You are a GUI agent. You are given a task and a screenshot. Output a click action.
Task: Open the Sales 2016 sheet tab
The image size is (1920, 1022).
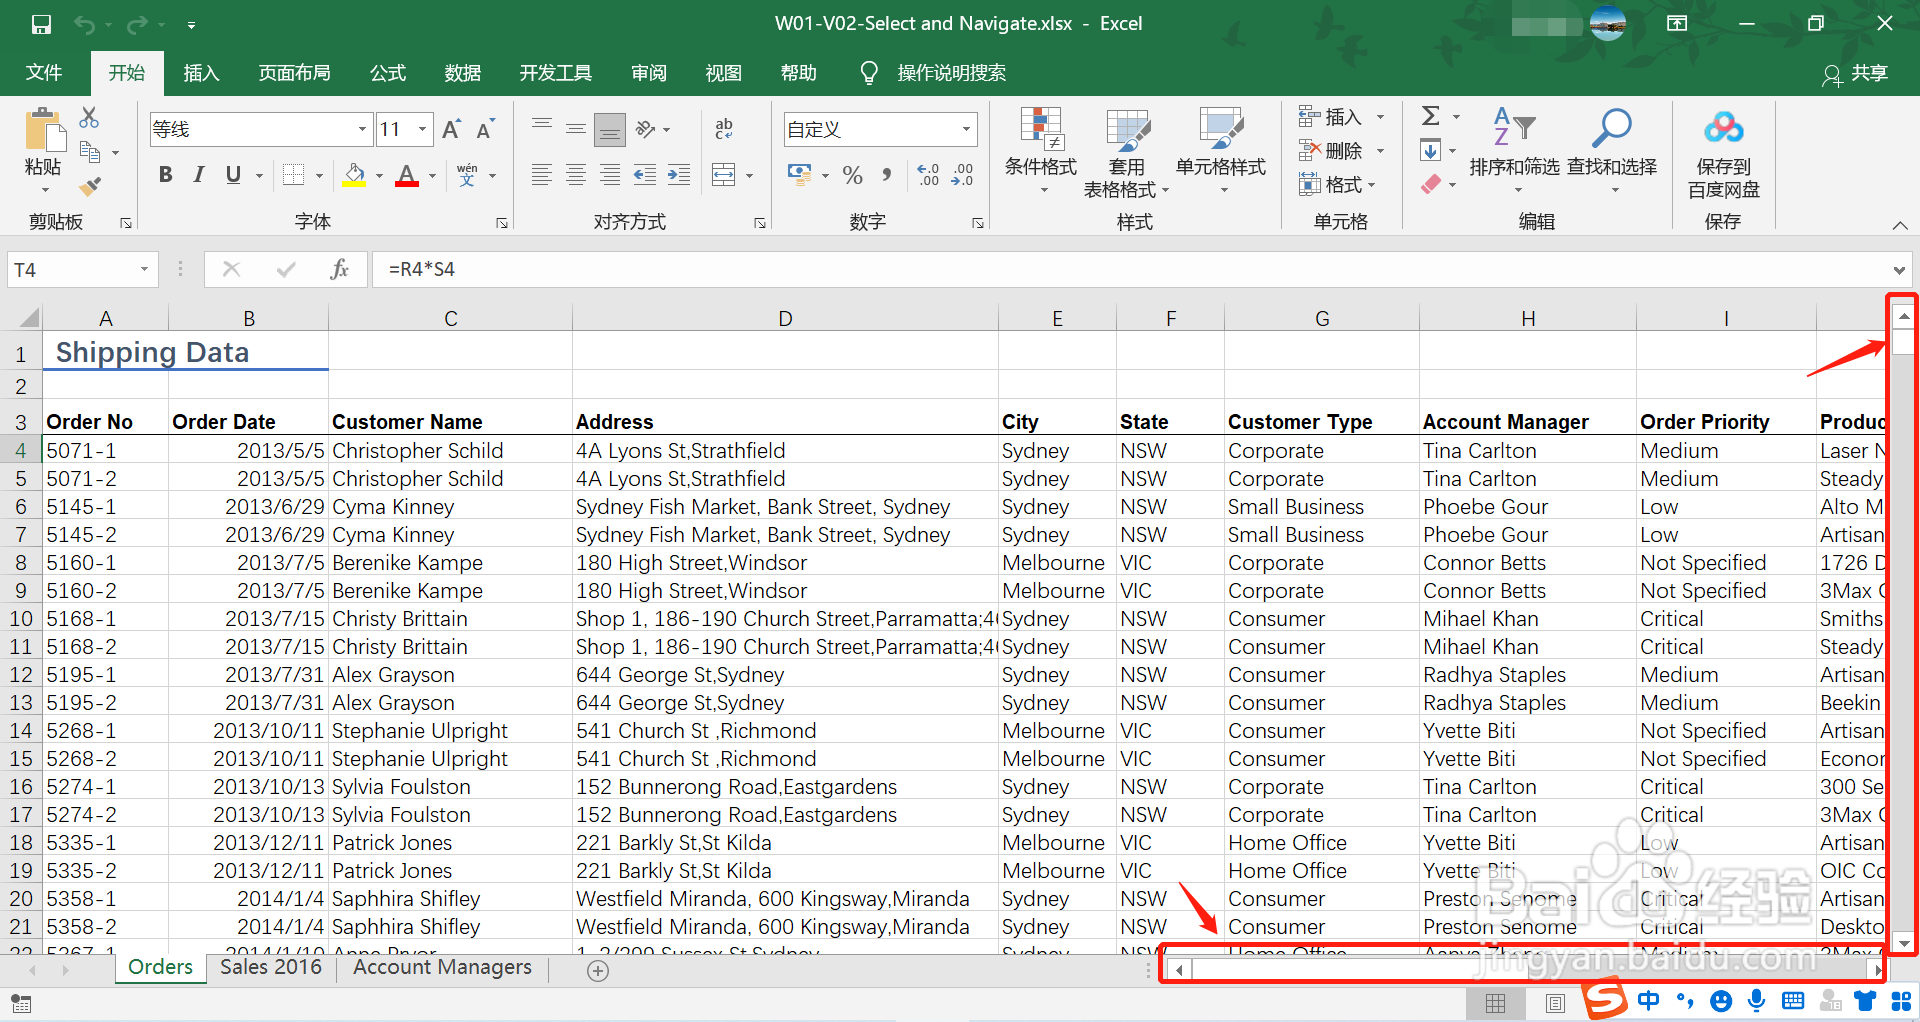(x=271, y=967)
